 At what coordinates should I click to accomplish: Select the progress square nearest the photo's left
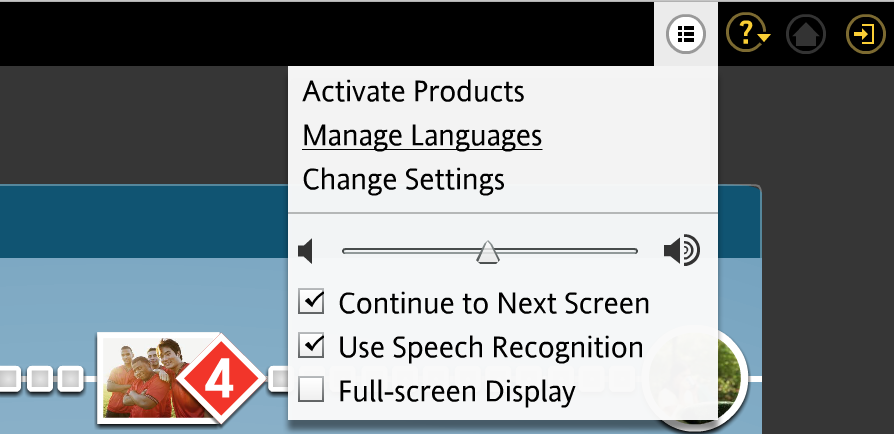(x=70, y=378)
